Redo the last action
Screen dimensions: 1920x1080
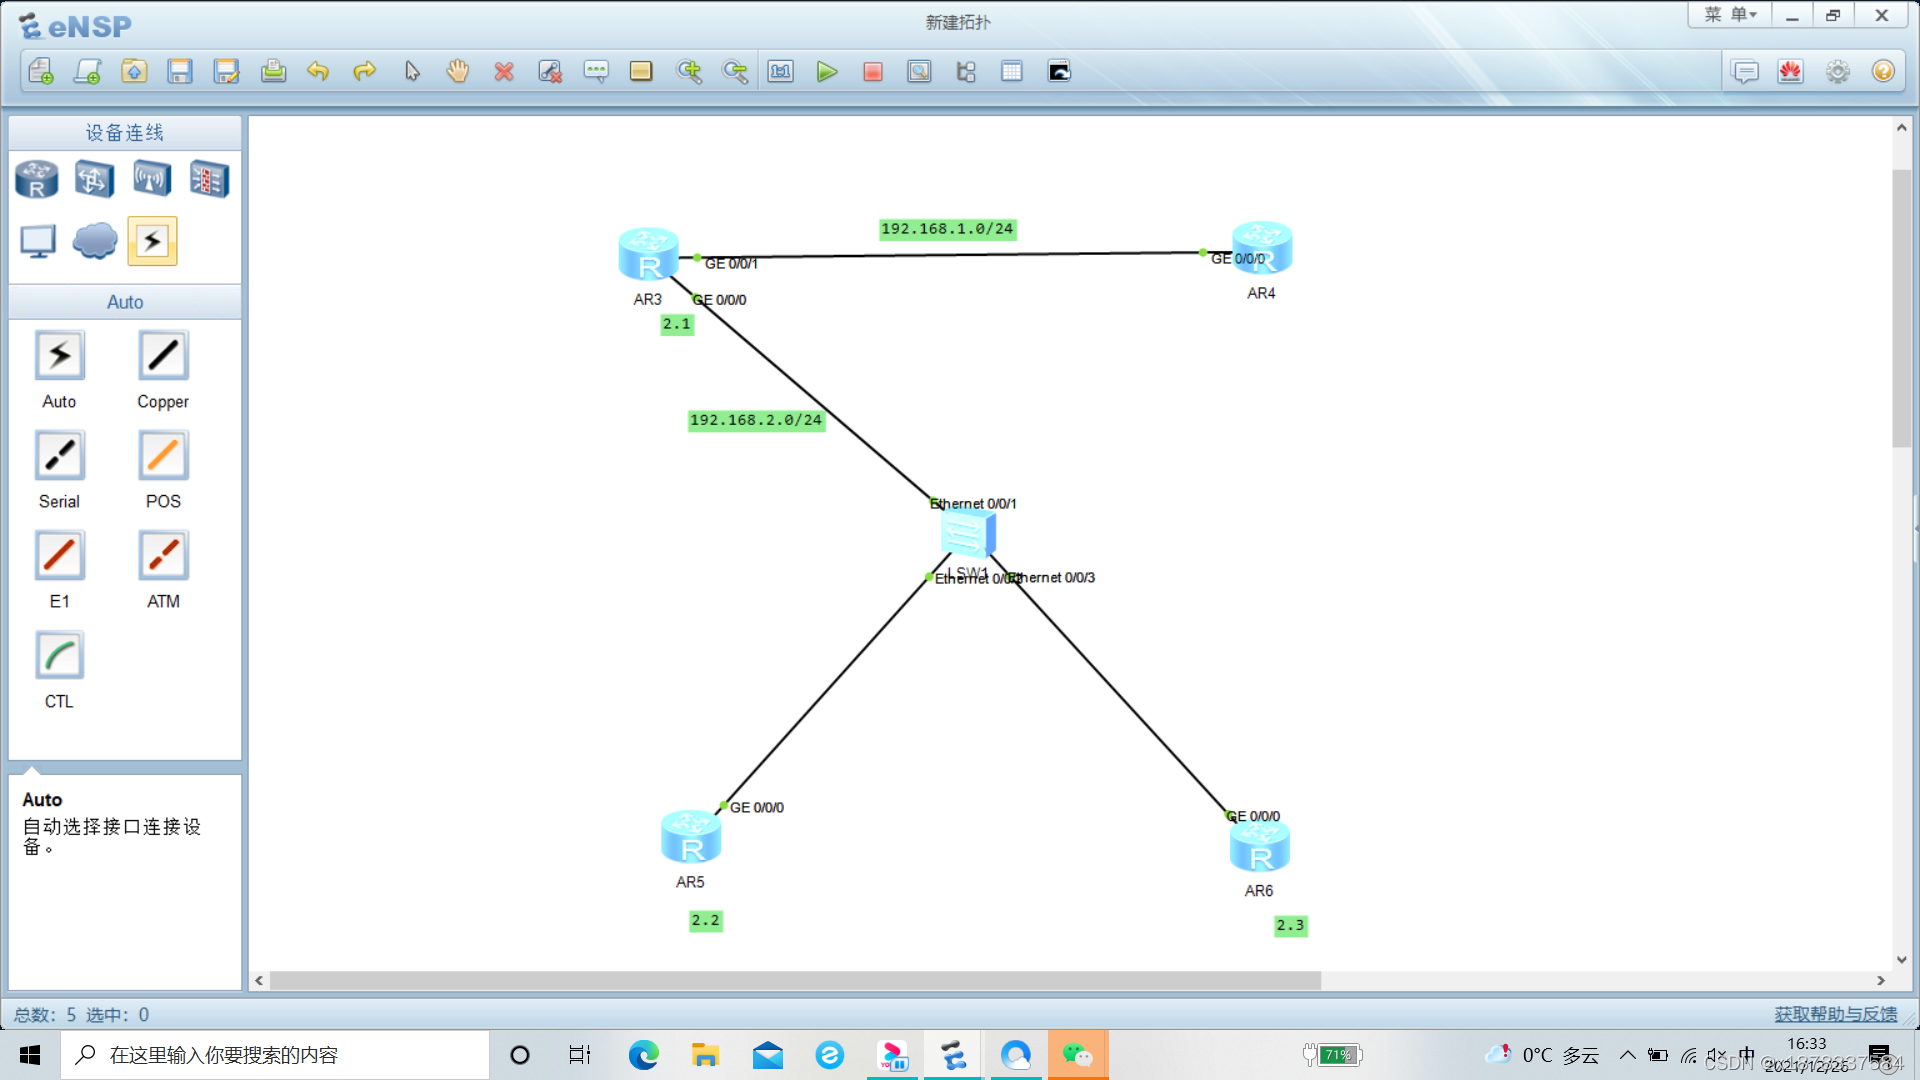point(364,71)
